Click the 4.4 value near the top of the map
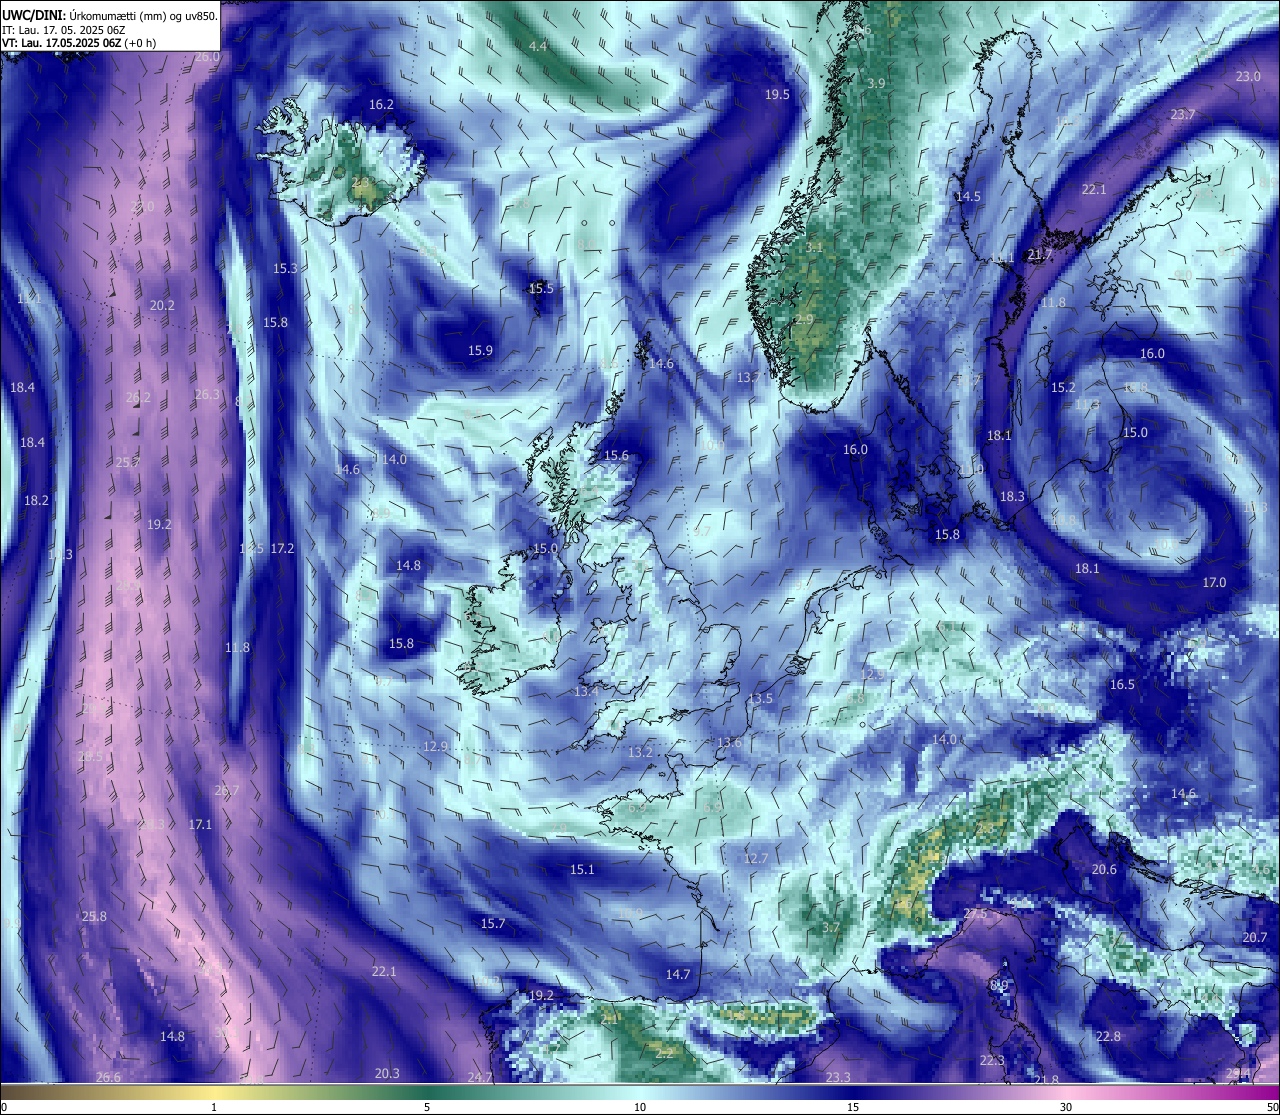This screenshot has width=1280, height=1115. 538,46
